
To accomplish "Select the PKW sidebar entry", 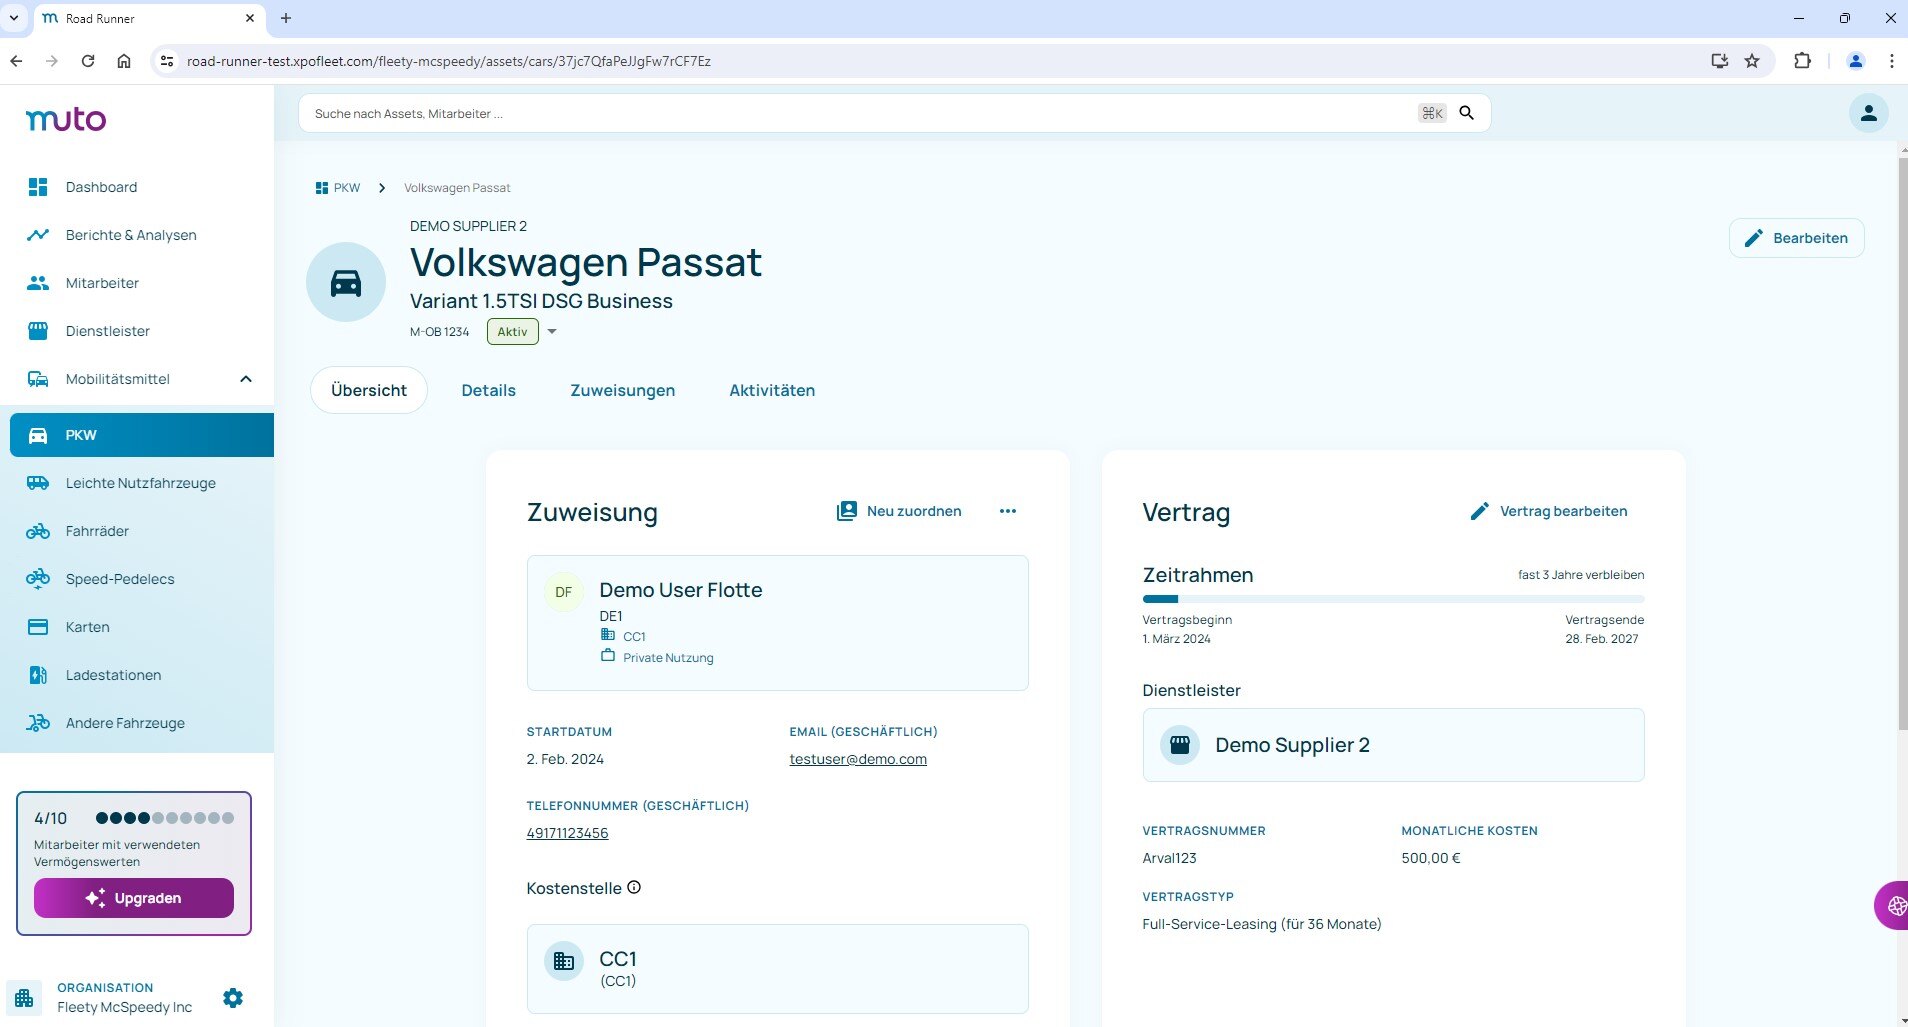I will coord(142,435).
